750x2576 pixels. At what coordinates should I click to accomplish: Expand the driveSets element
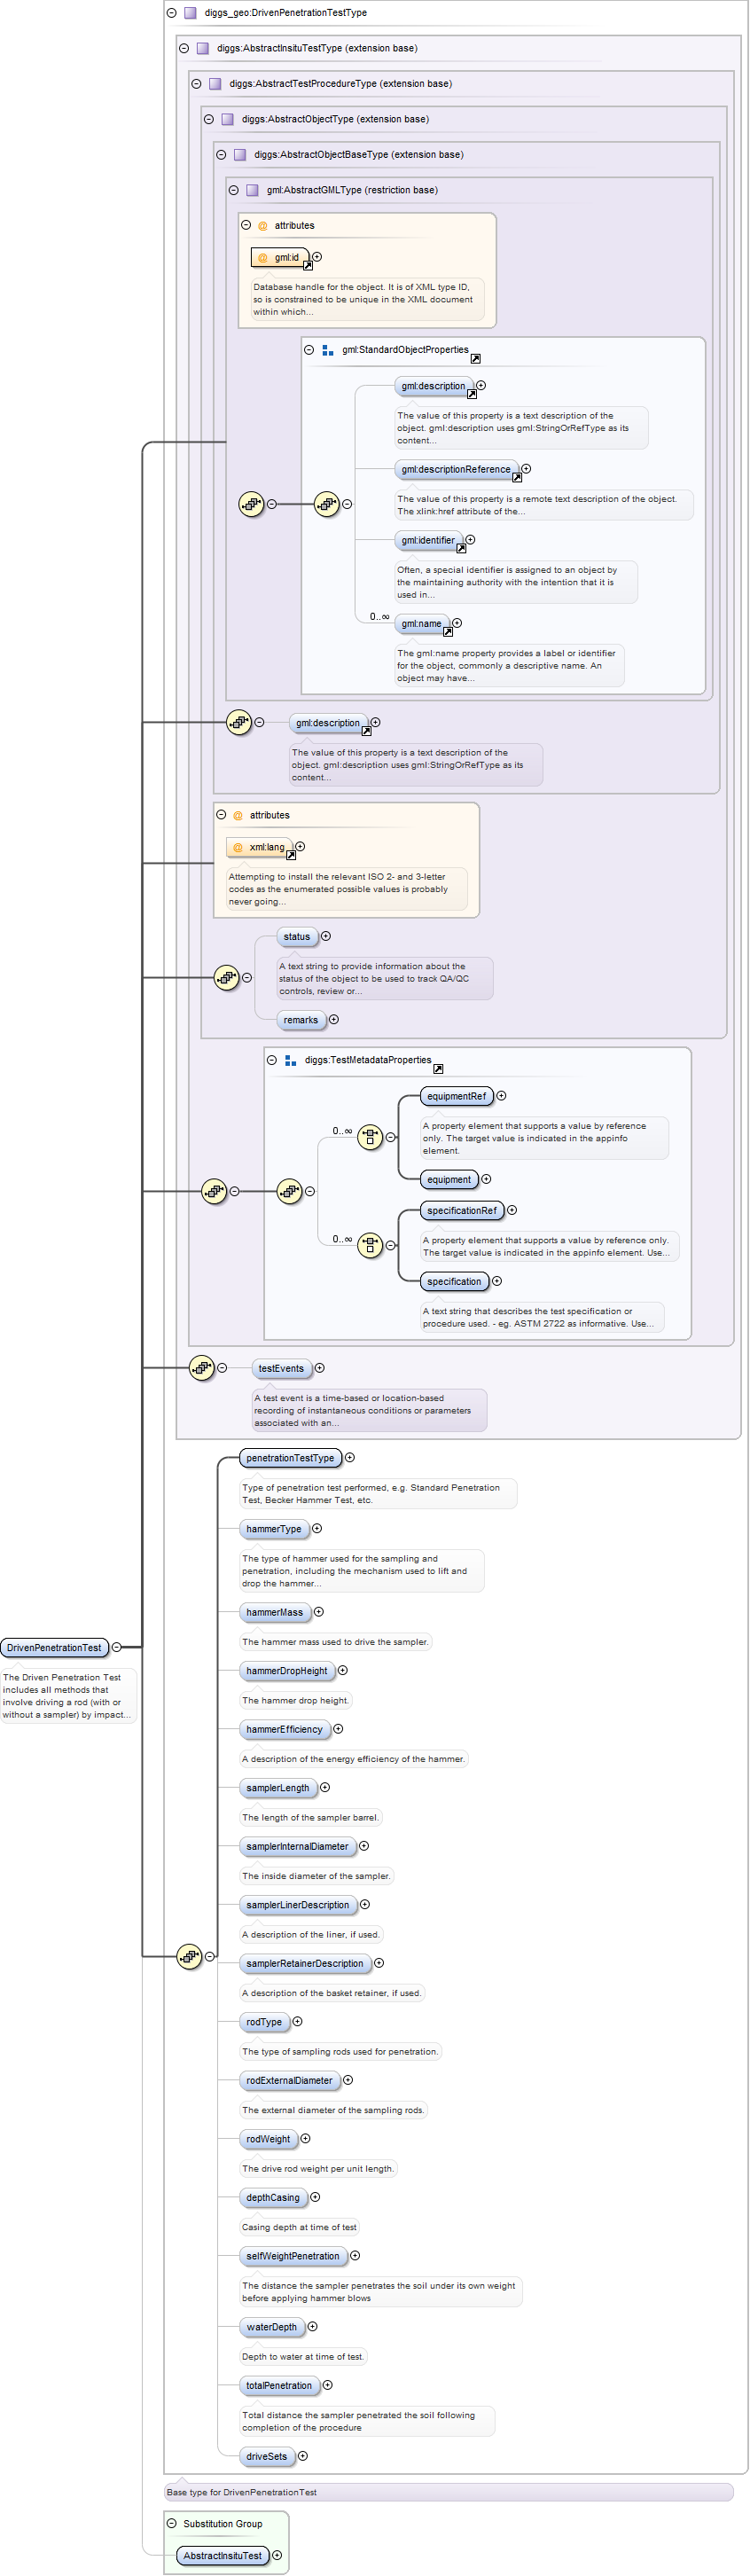[x=303, y=2455]
